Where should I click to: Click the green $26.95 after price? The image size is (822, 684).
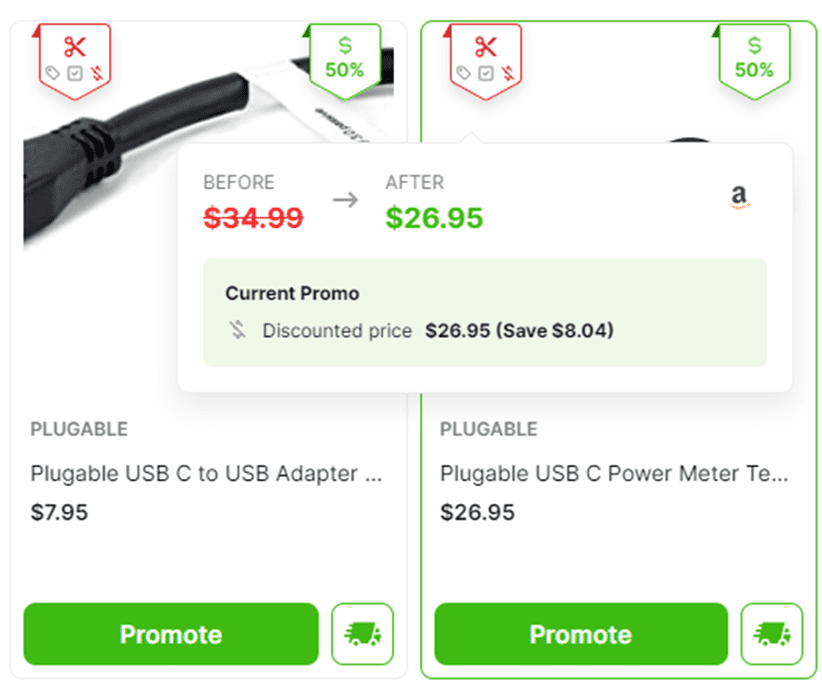coord(434,218)
